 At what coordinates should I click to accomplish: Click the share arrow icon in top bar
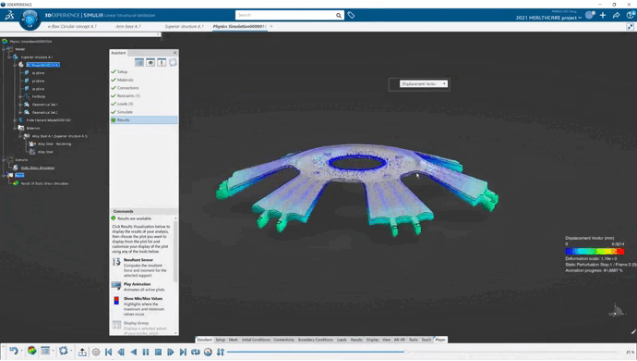(616, 15)
